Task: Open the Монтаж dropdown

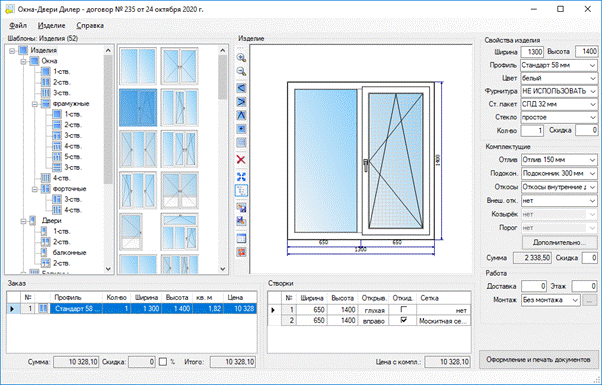Action: 575,300
